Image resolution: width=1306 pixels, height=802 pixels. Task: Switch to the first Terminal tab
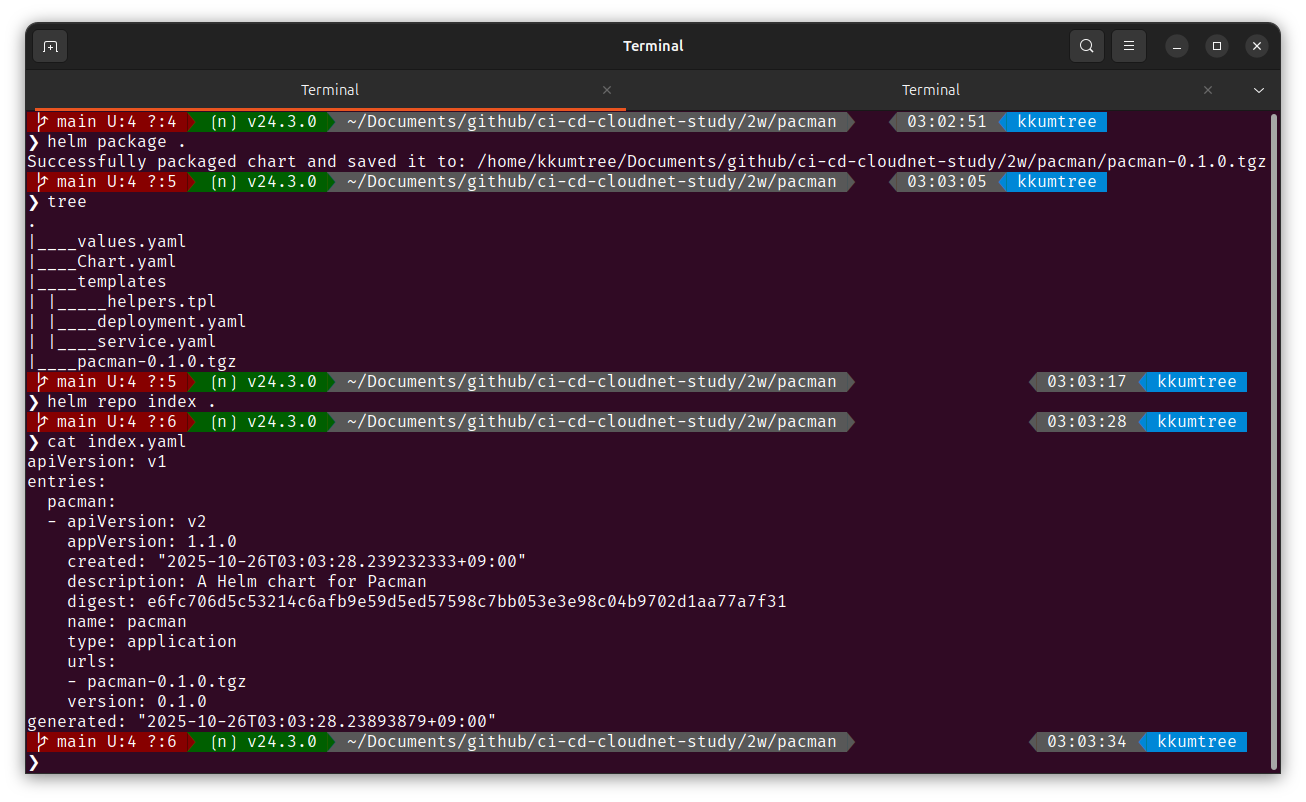pos(330,90)
